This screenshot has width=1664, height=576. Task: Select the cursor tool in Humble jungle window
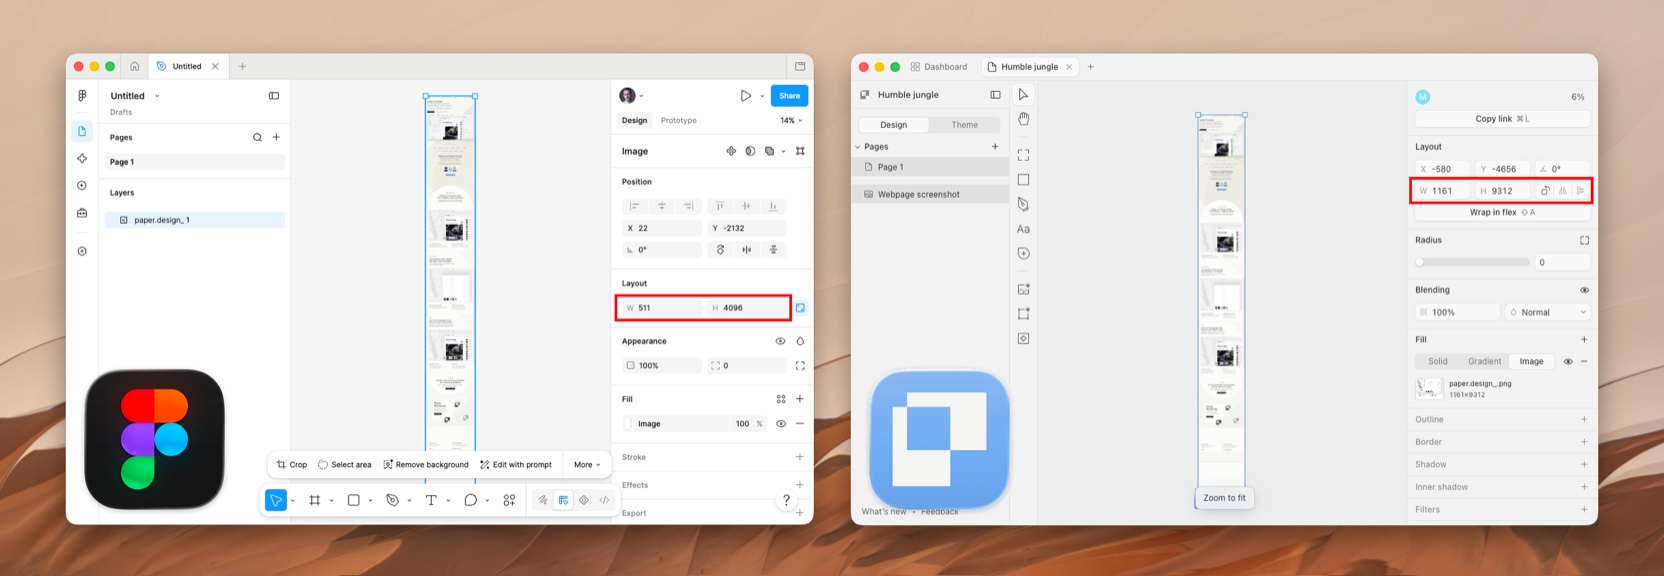click(x=1023, y=94)
